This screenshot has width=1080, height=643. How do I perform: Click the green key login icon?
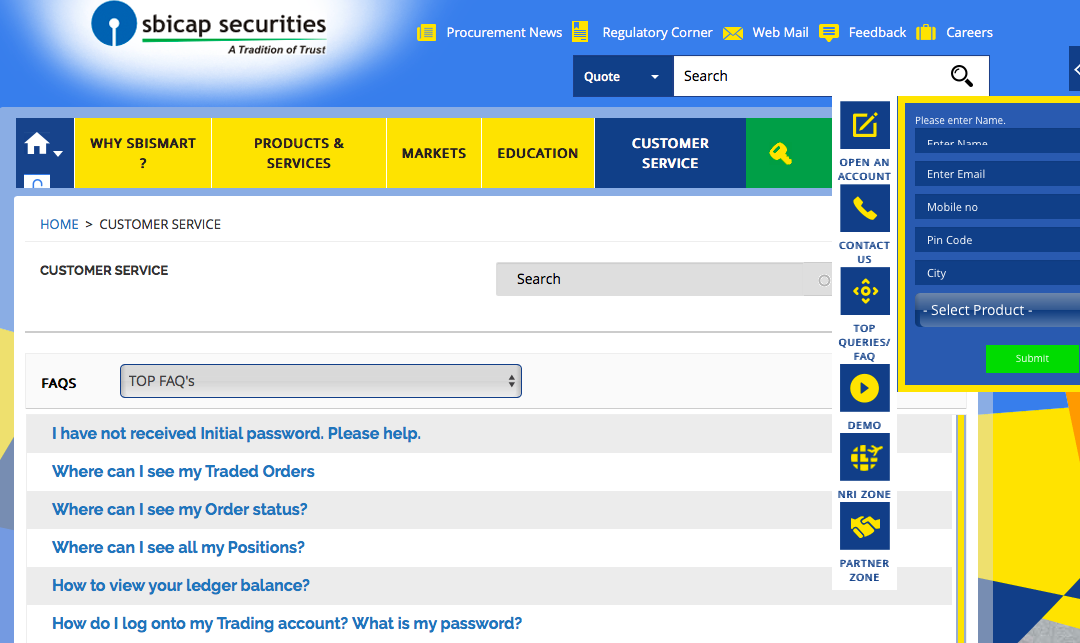(780, 153)
